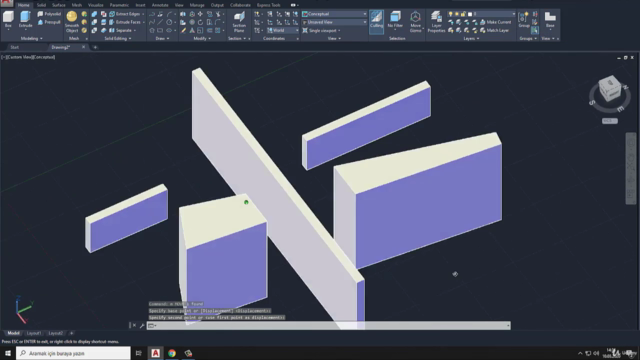This screenshot has height=360, width=640.
Task: Switch to the Layout2 tab
Action: [x=56, y=333]
